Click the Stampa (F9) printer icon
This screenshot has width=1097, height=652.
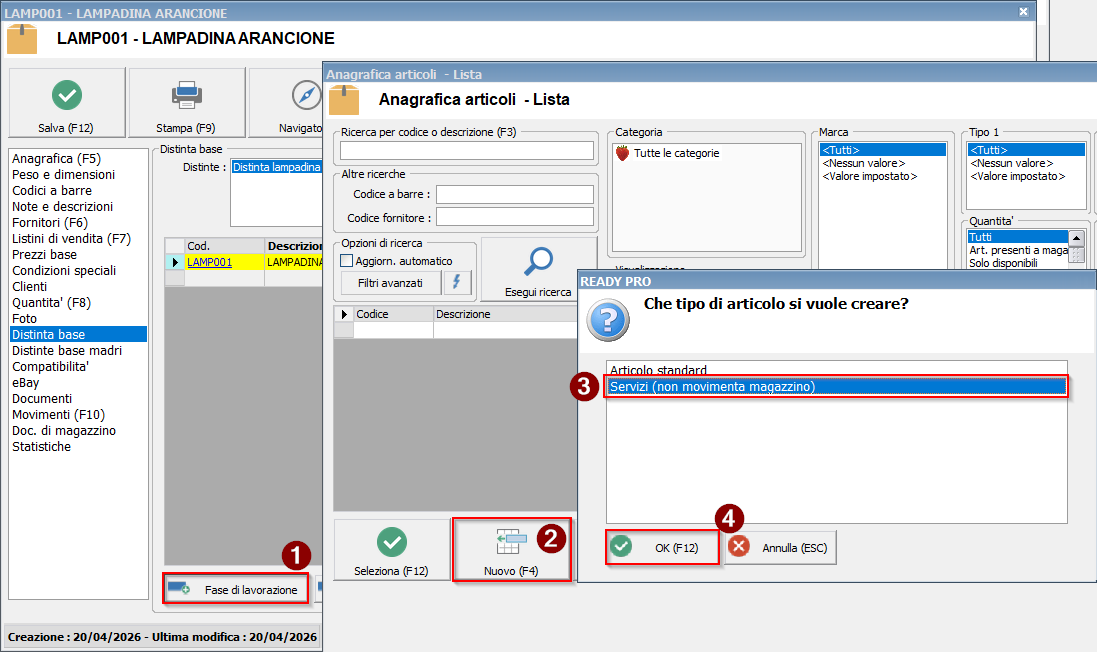tap(186, 95)
